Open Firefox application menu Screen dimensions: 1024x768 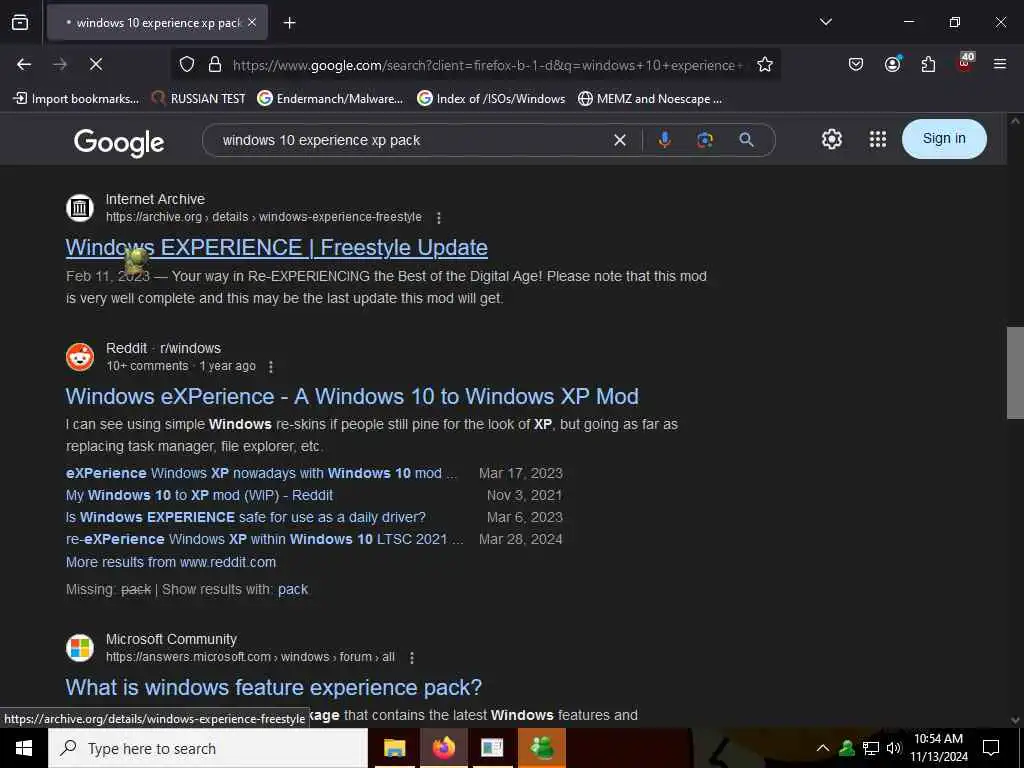coord(1000,64)
